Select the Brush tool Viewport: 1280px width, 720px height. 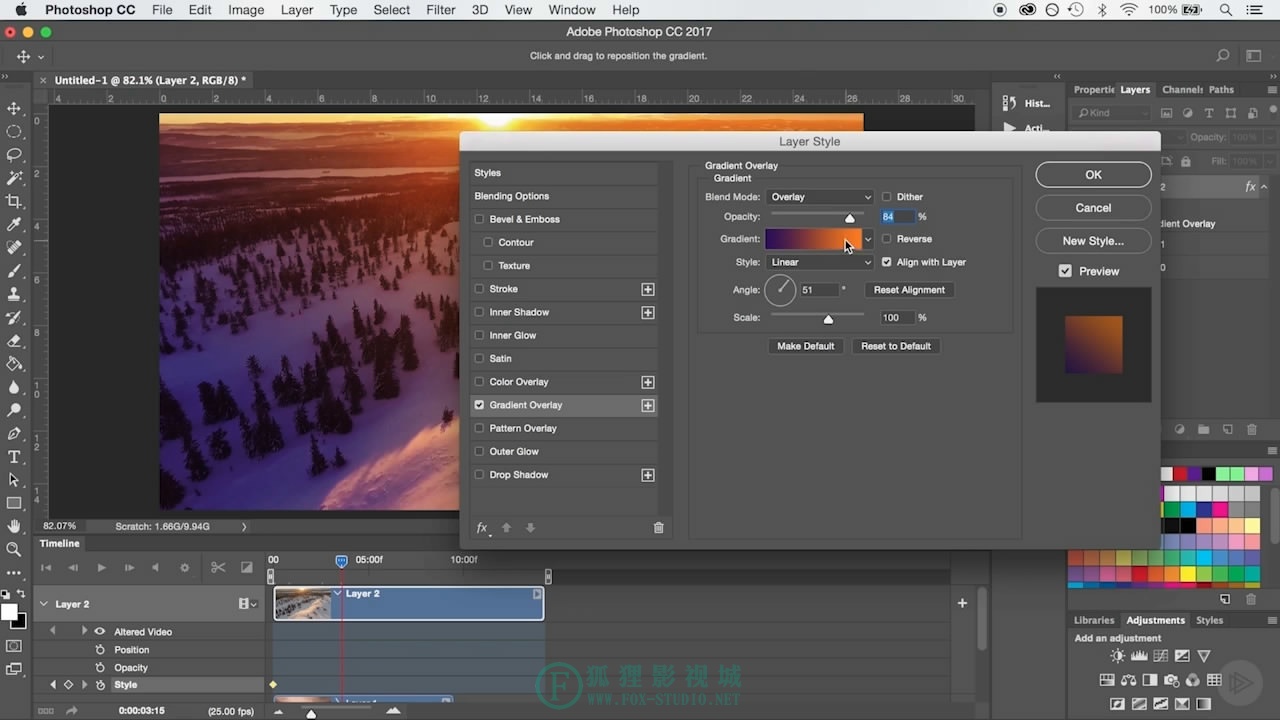pos(14,271)
